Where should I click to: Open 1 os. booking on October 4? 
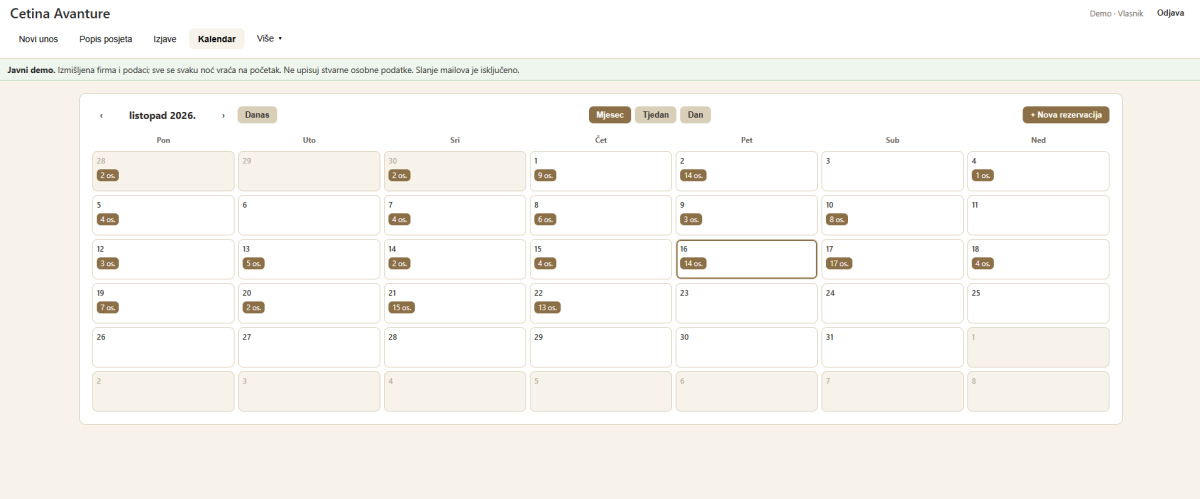click(x=983, y=175)
